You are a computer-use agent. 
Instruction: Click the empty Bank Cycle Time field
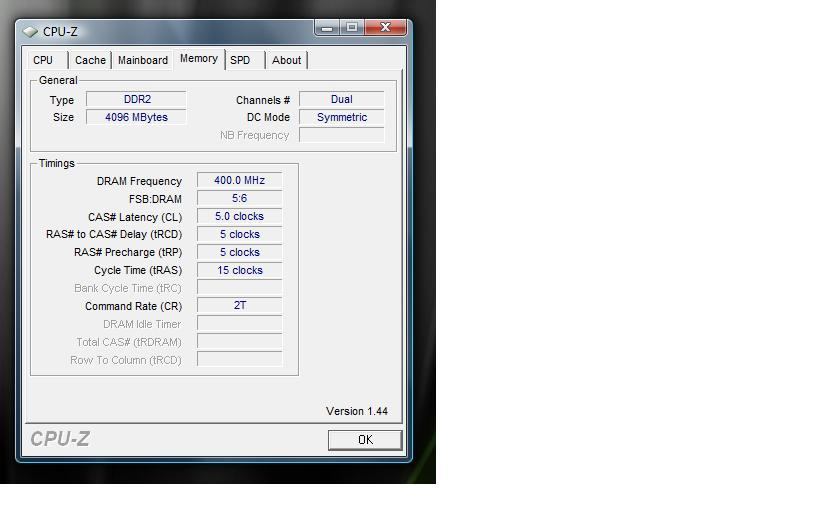[239, 288]
